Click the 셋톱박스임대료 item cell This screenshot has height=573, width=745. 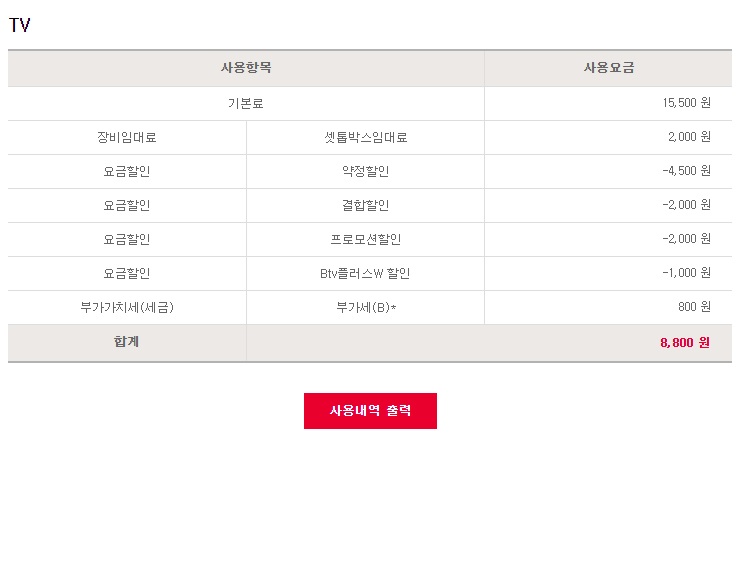[365, 138]
